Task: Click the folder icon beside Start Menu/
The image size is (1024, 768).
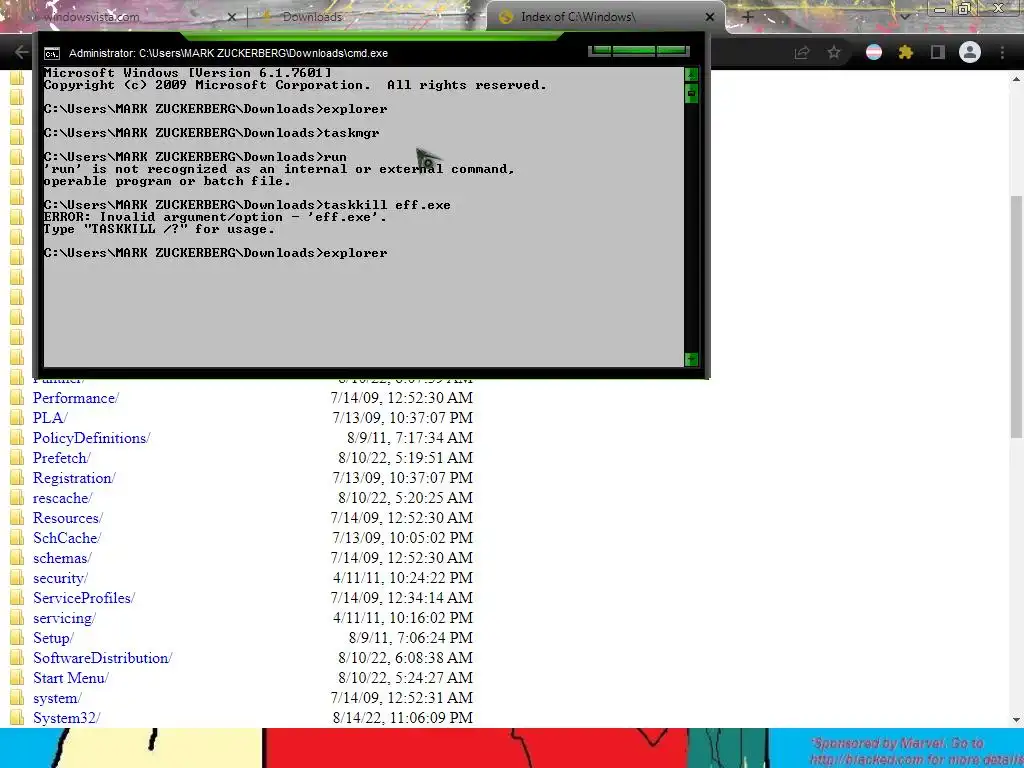Action: click(x=17, y=678)
